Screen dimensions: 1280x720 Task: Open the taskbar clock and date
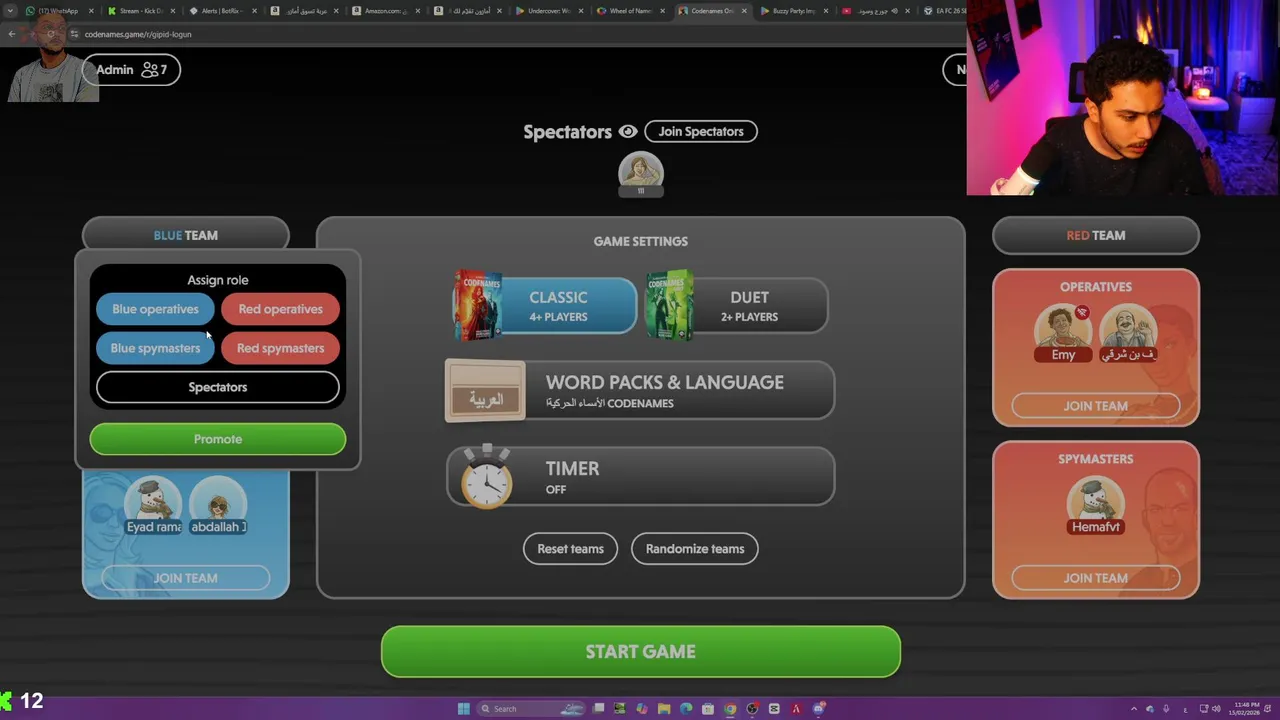(x=1245, y=709)
